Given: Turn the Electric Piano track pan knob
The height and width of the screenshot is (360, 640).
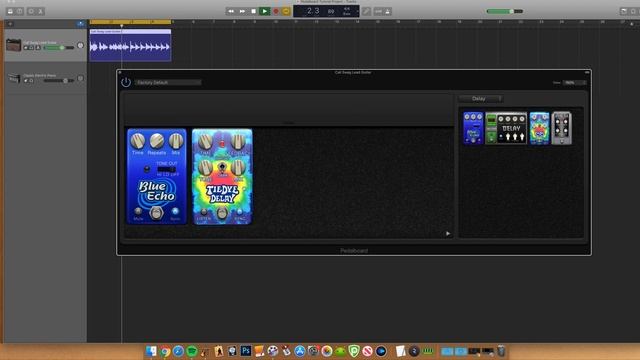Looking at the screenshot, I should tap(80, 78).
